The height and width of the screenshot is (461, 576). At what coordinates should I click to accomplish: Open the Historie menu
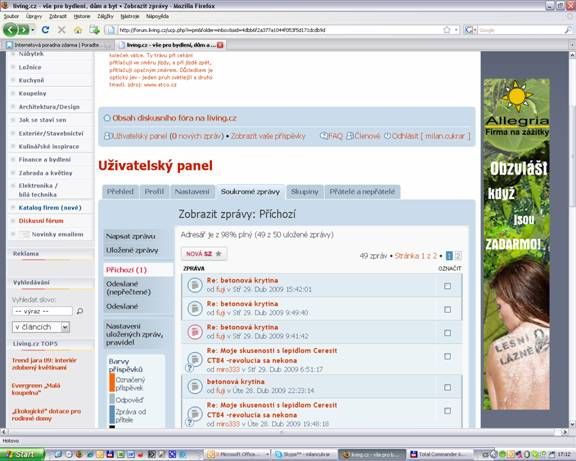(82, 16)
